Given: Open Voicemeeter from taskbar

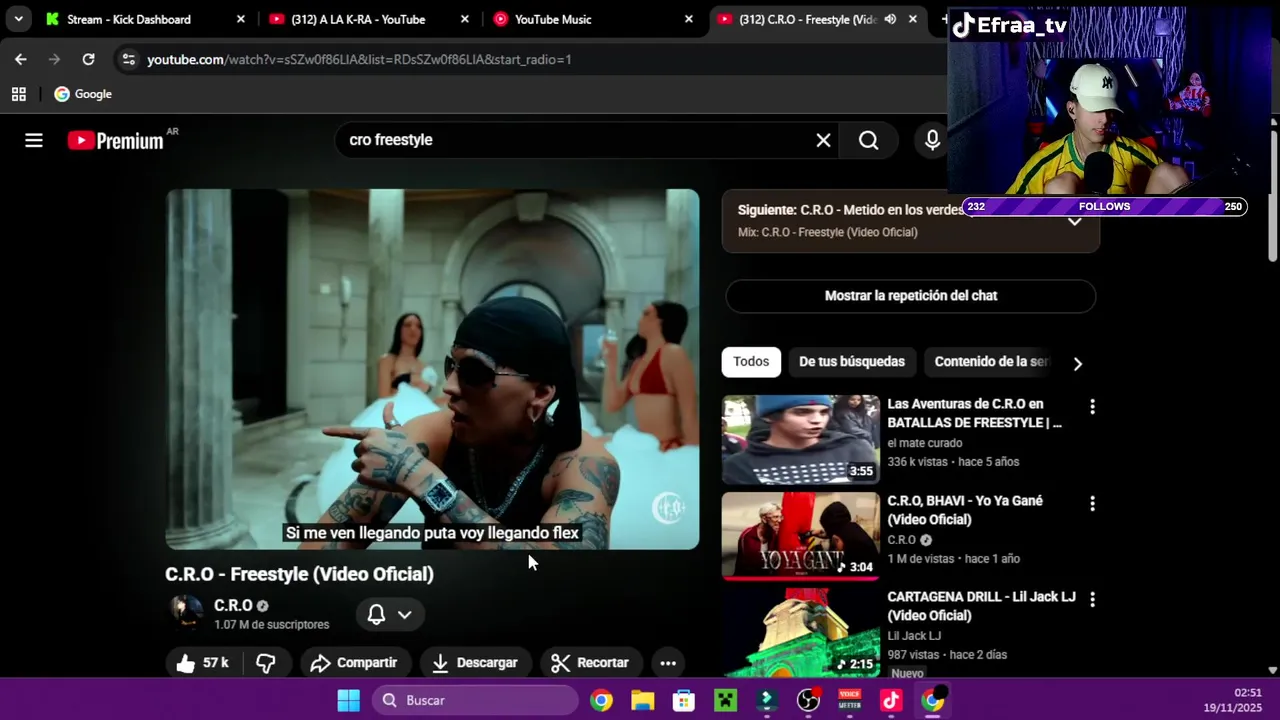Looking at the screenshot, I should (x=849, y=700).
